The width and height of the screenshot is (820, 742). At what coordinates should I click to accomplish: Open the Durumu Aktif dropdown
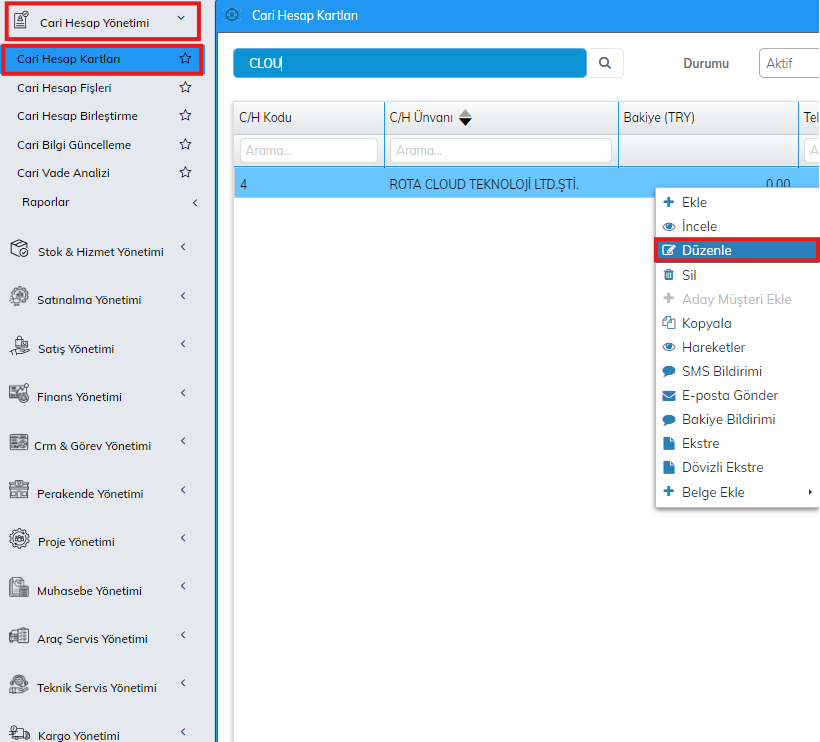coord(789,63)
